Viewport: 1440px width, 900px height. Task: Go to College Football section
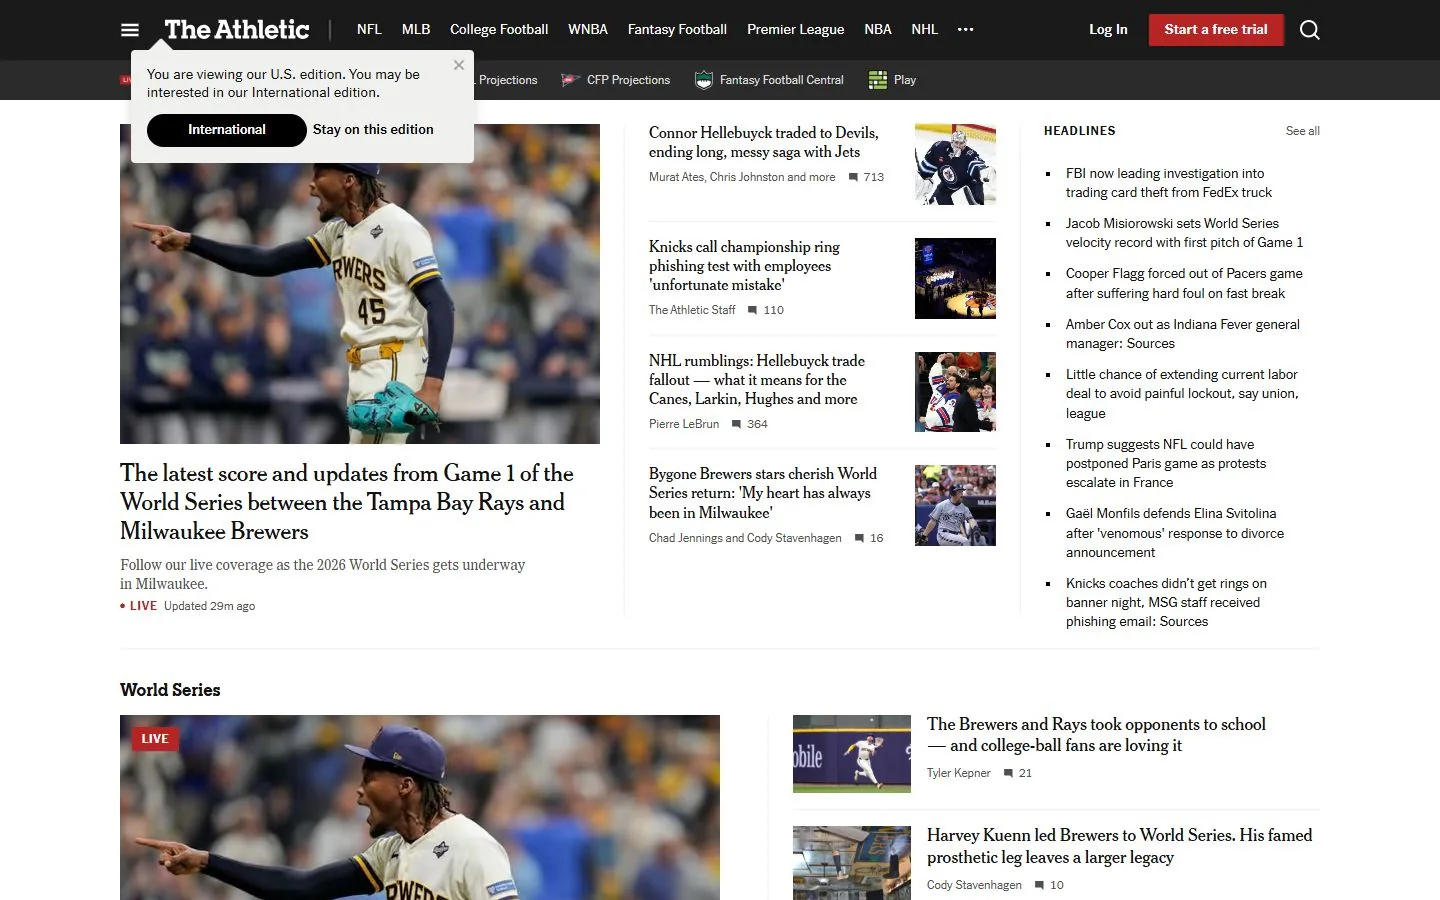pos(499,30)
